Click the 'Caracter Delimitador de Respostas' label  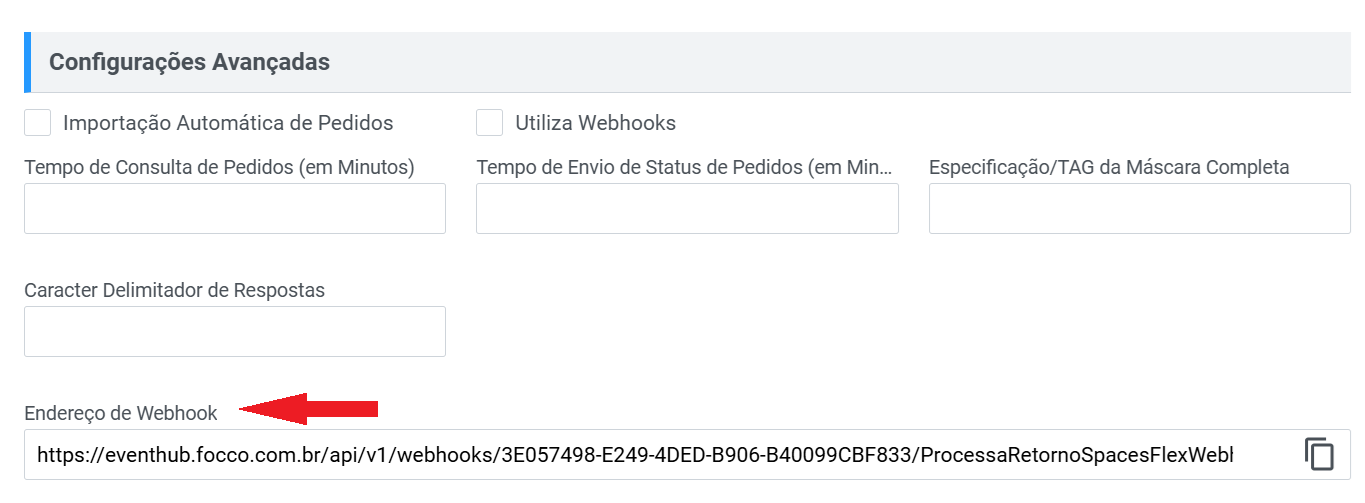click(175, 290)
